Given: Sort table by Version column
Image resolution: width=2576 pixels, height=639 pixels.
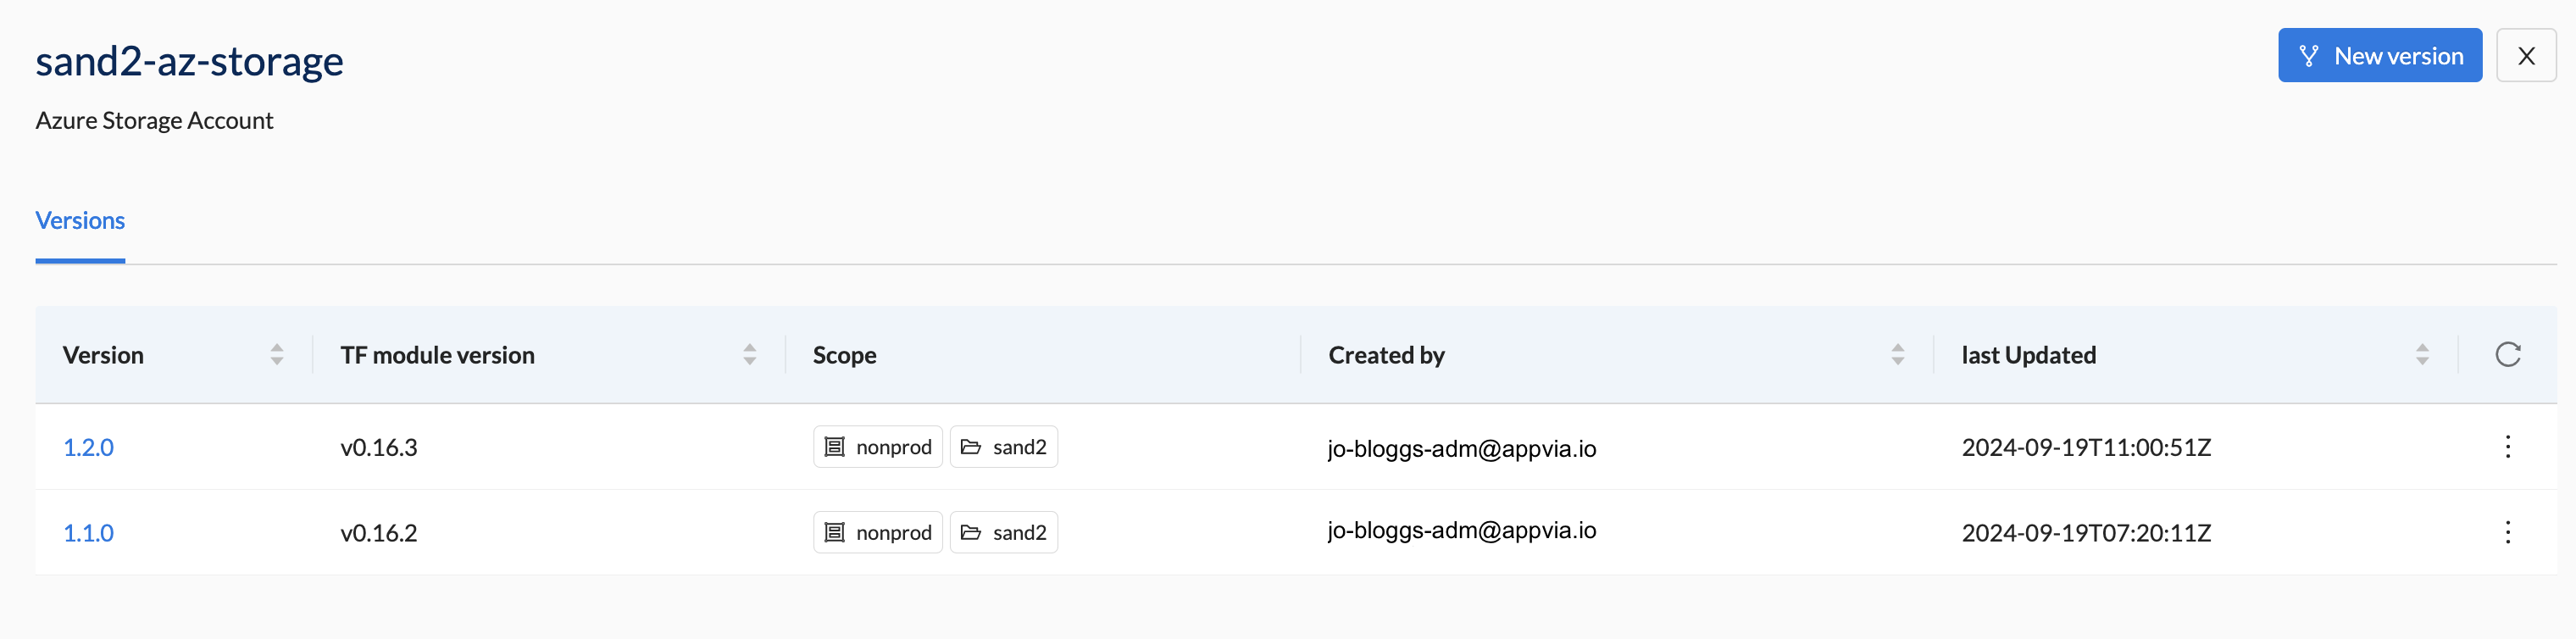Looking at the screenshot, I should [277, 355].
